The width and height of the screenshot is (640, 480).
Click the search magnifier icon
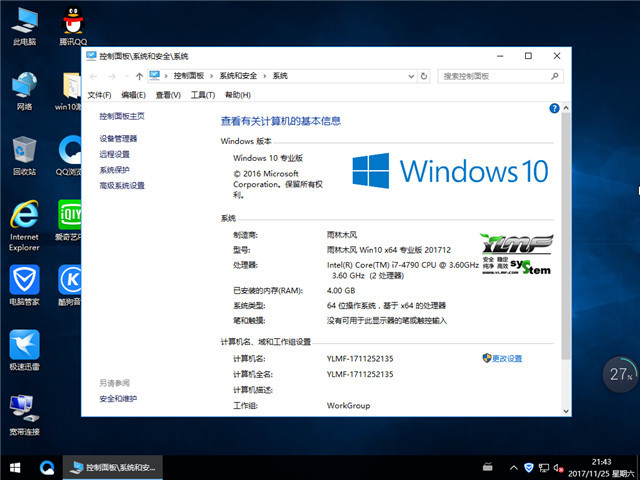click(x=555, y=76)
